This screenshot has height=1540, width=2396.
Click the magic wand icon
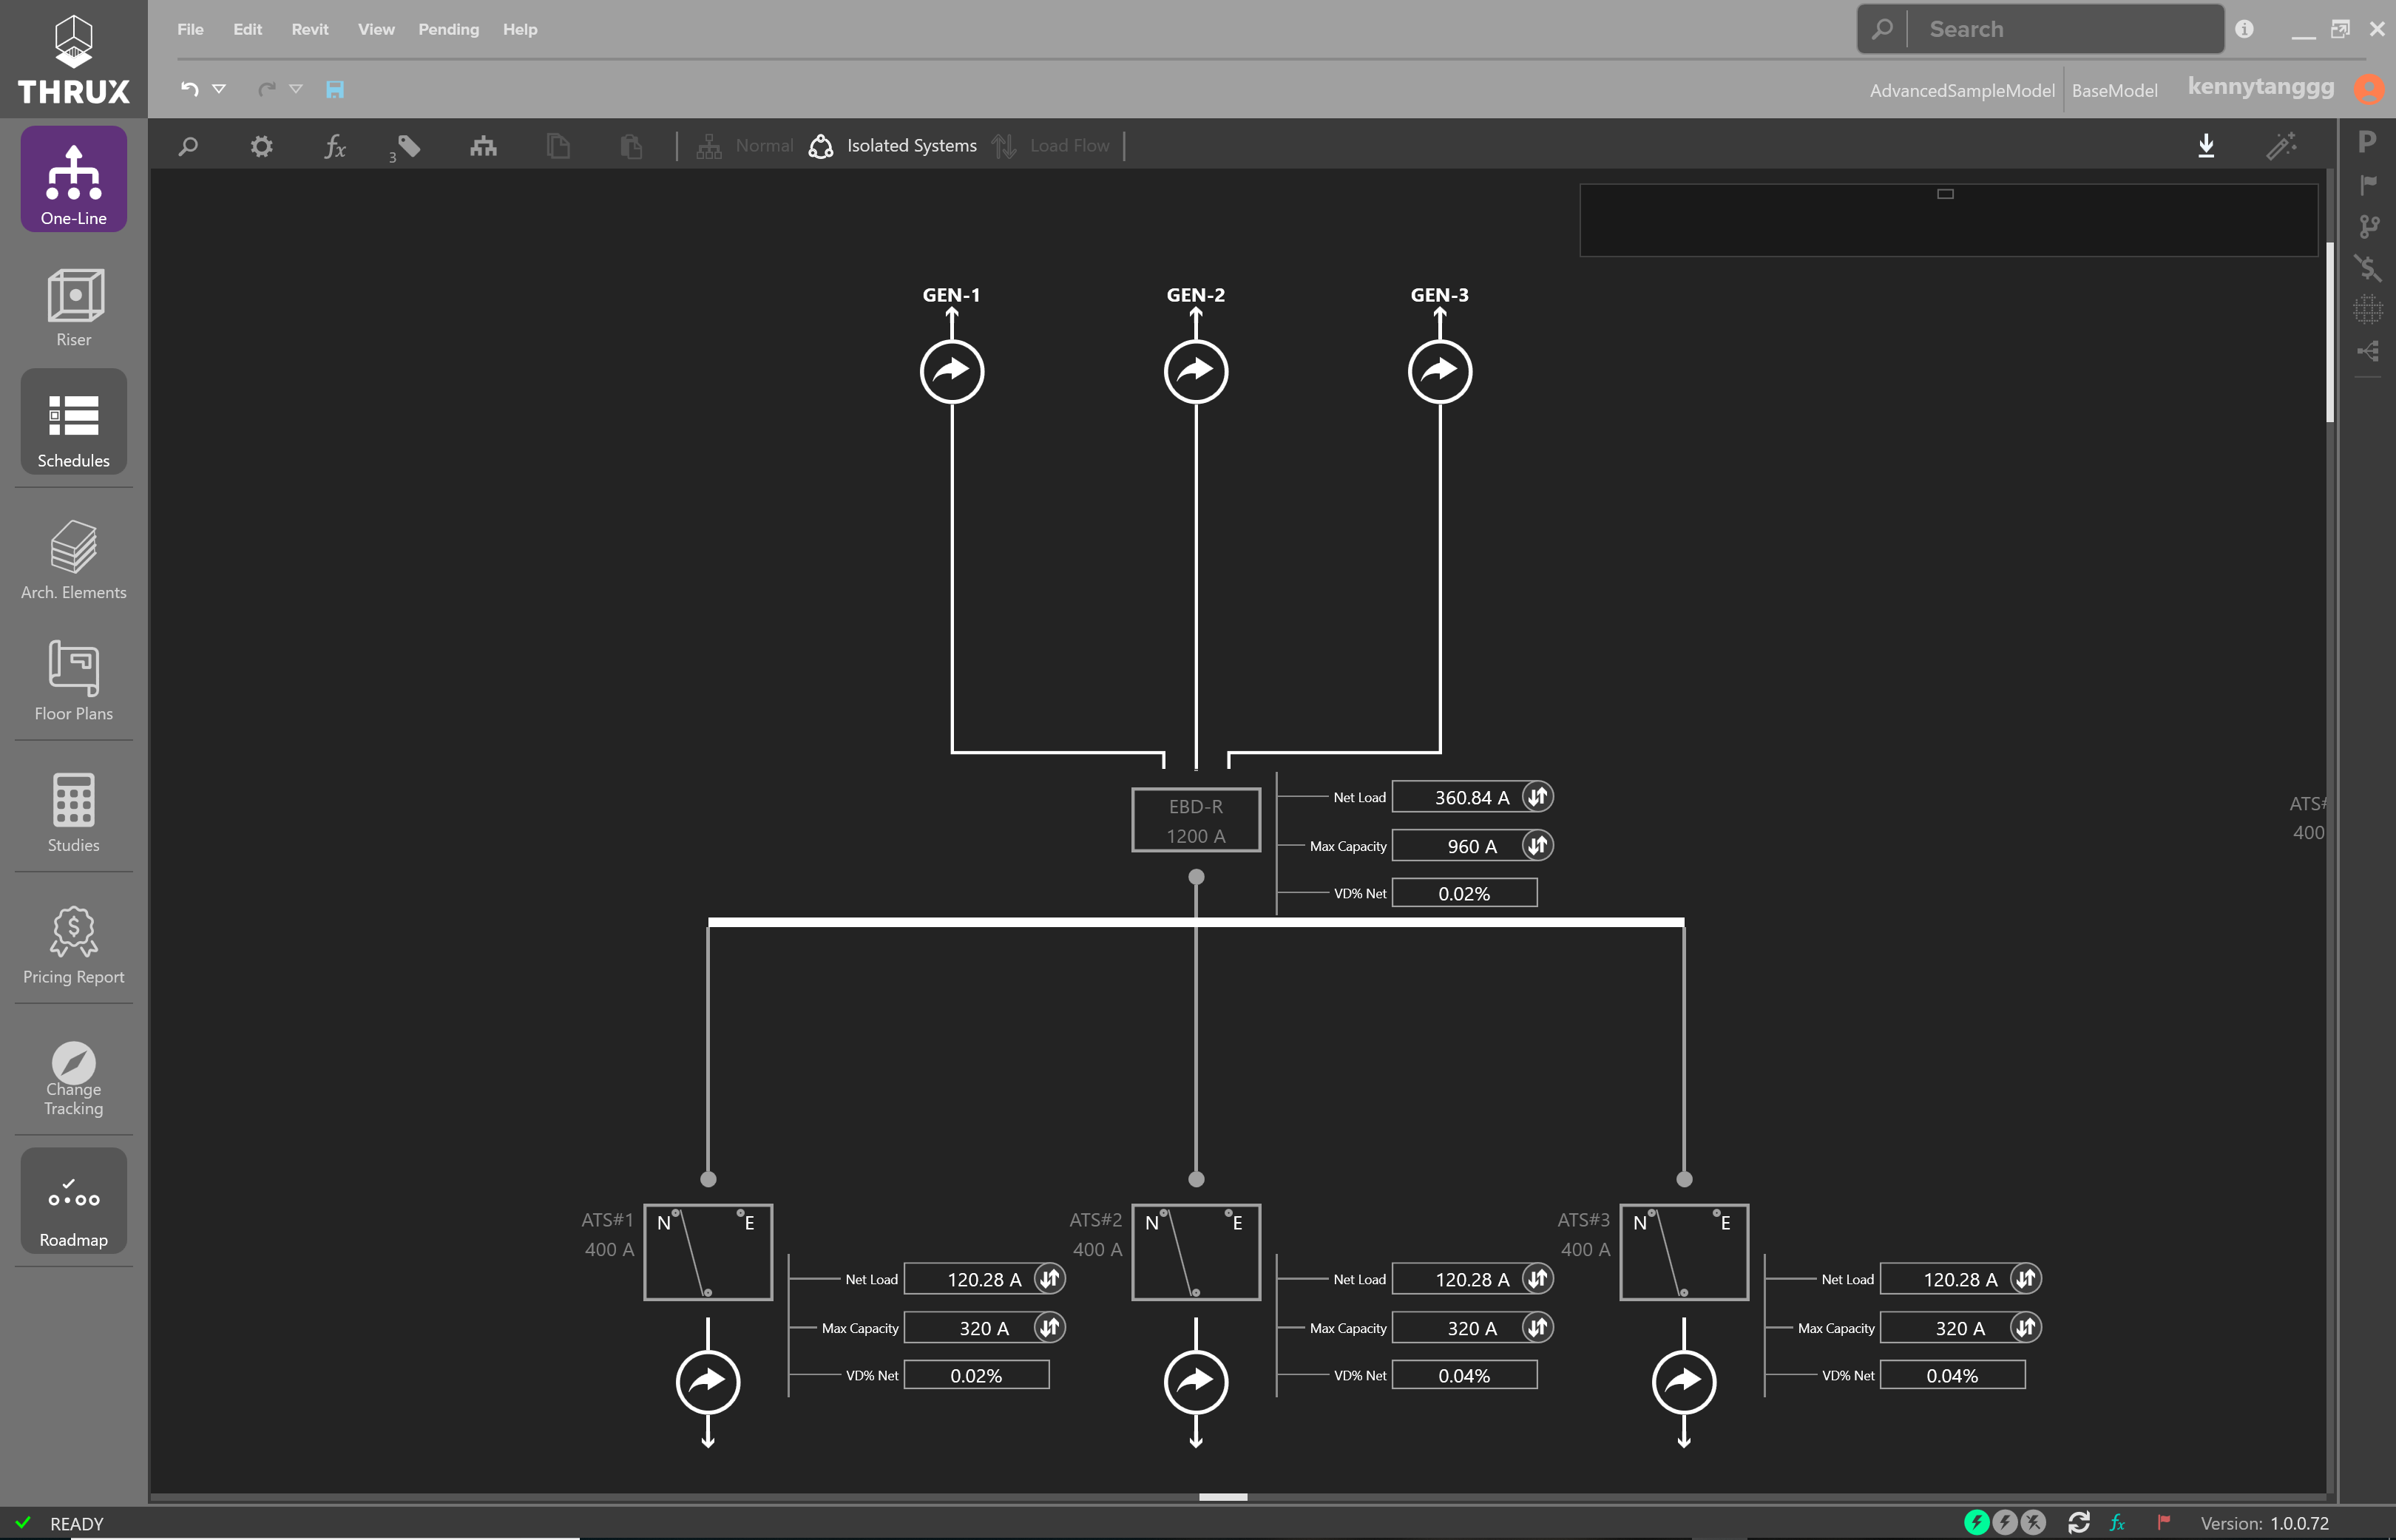[2281, 146]
